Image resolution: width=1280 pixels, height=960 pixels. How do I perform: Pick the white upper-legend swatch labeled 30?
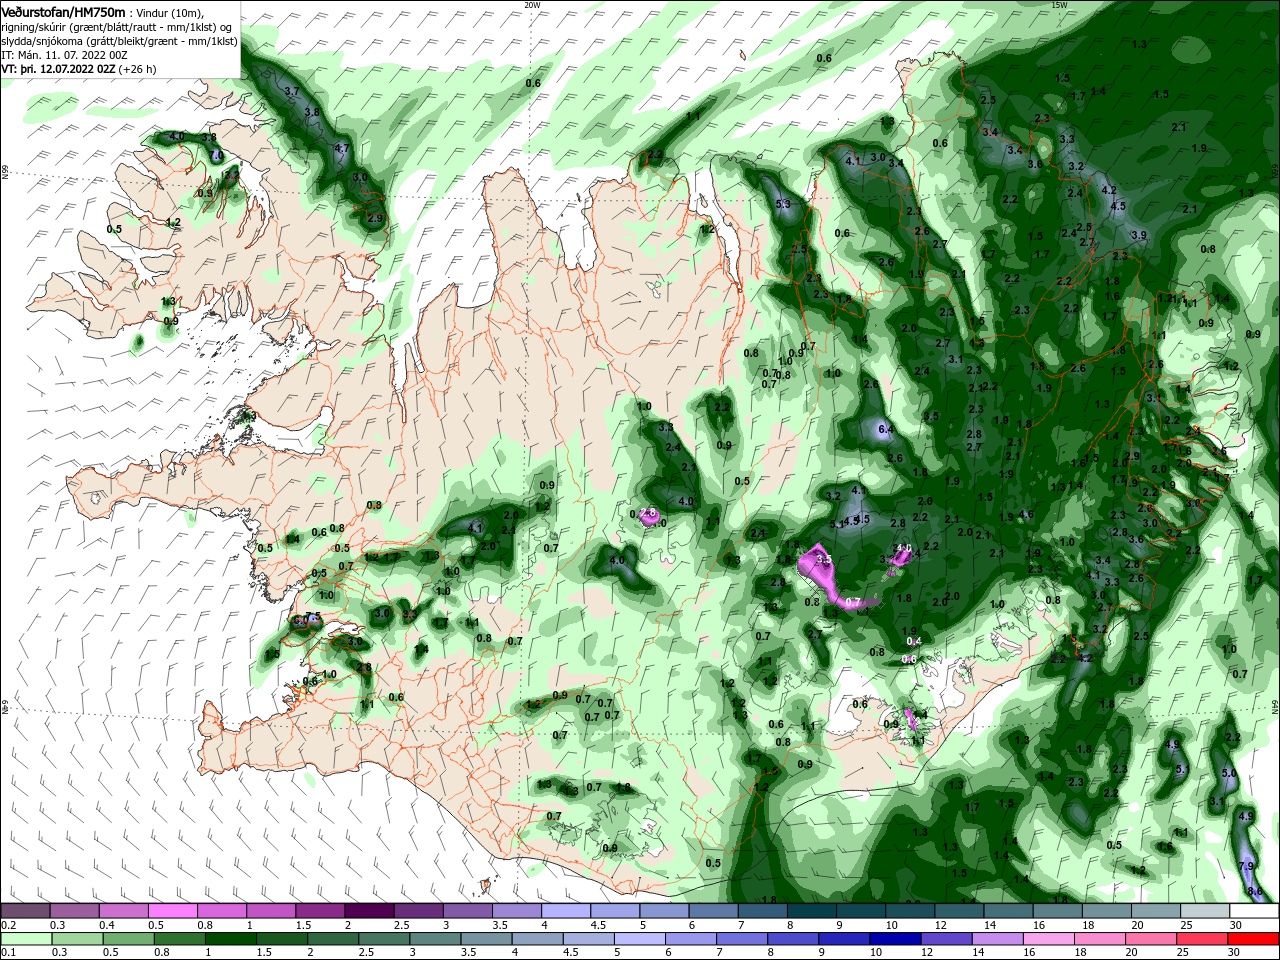pos(1254,911)
